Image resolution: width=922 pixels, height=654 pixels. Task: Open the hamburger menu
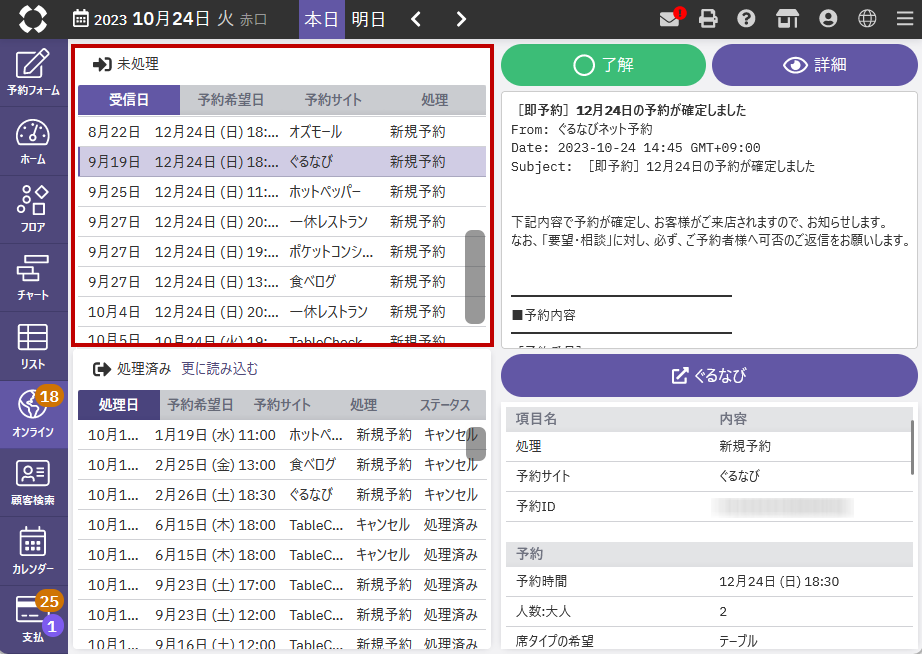point(904,19)
